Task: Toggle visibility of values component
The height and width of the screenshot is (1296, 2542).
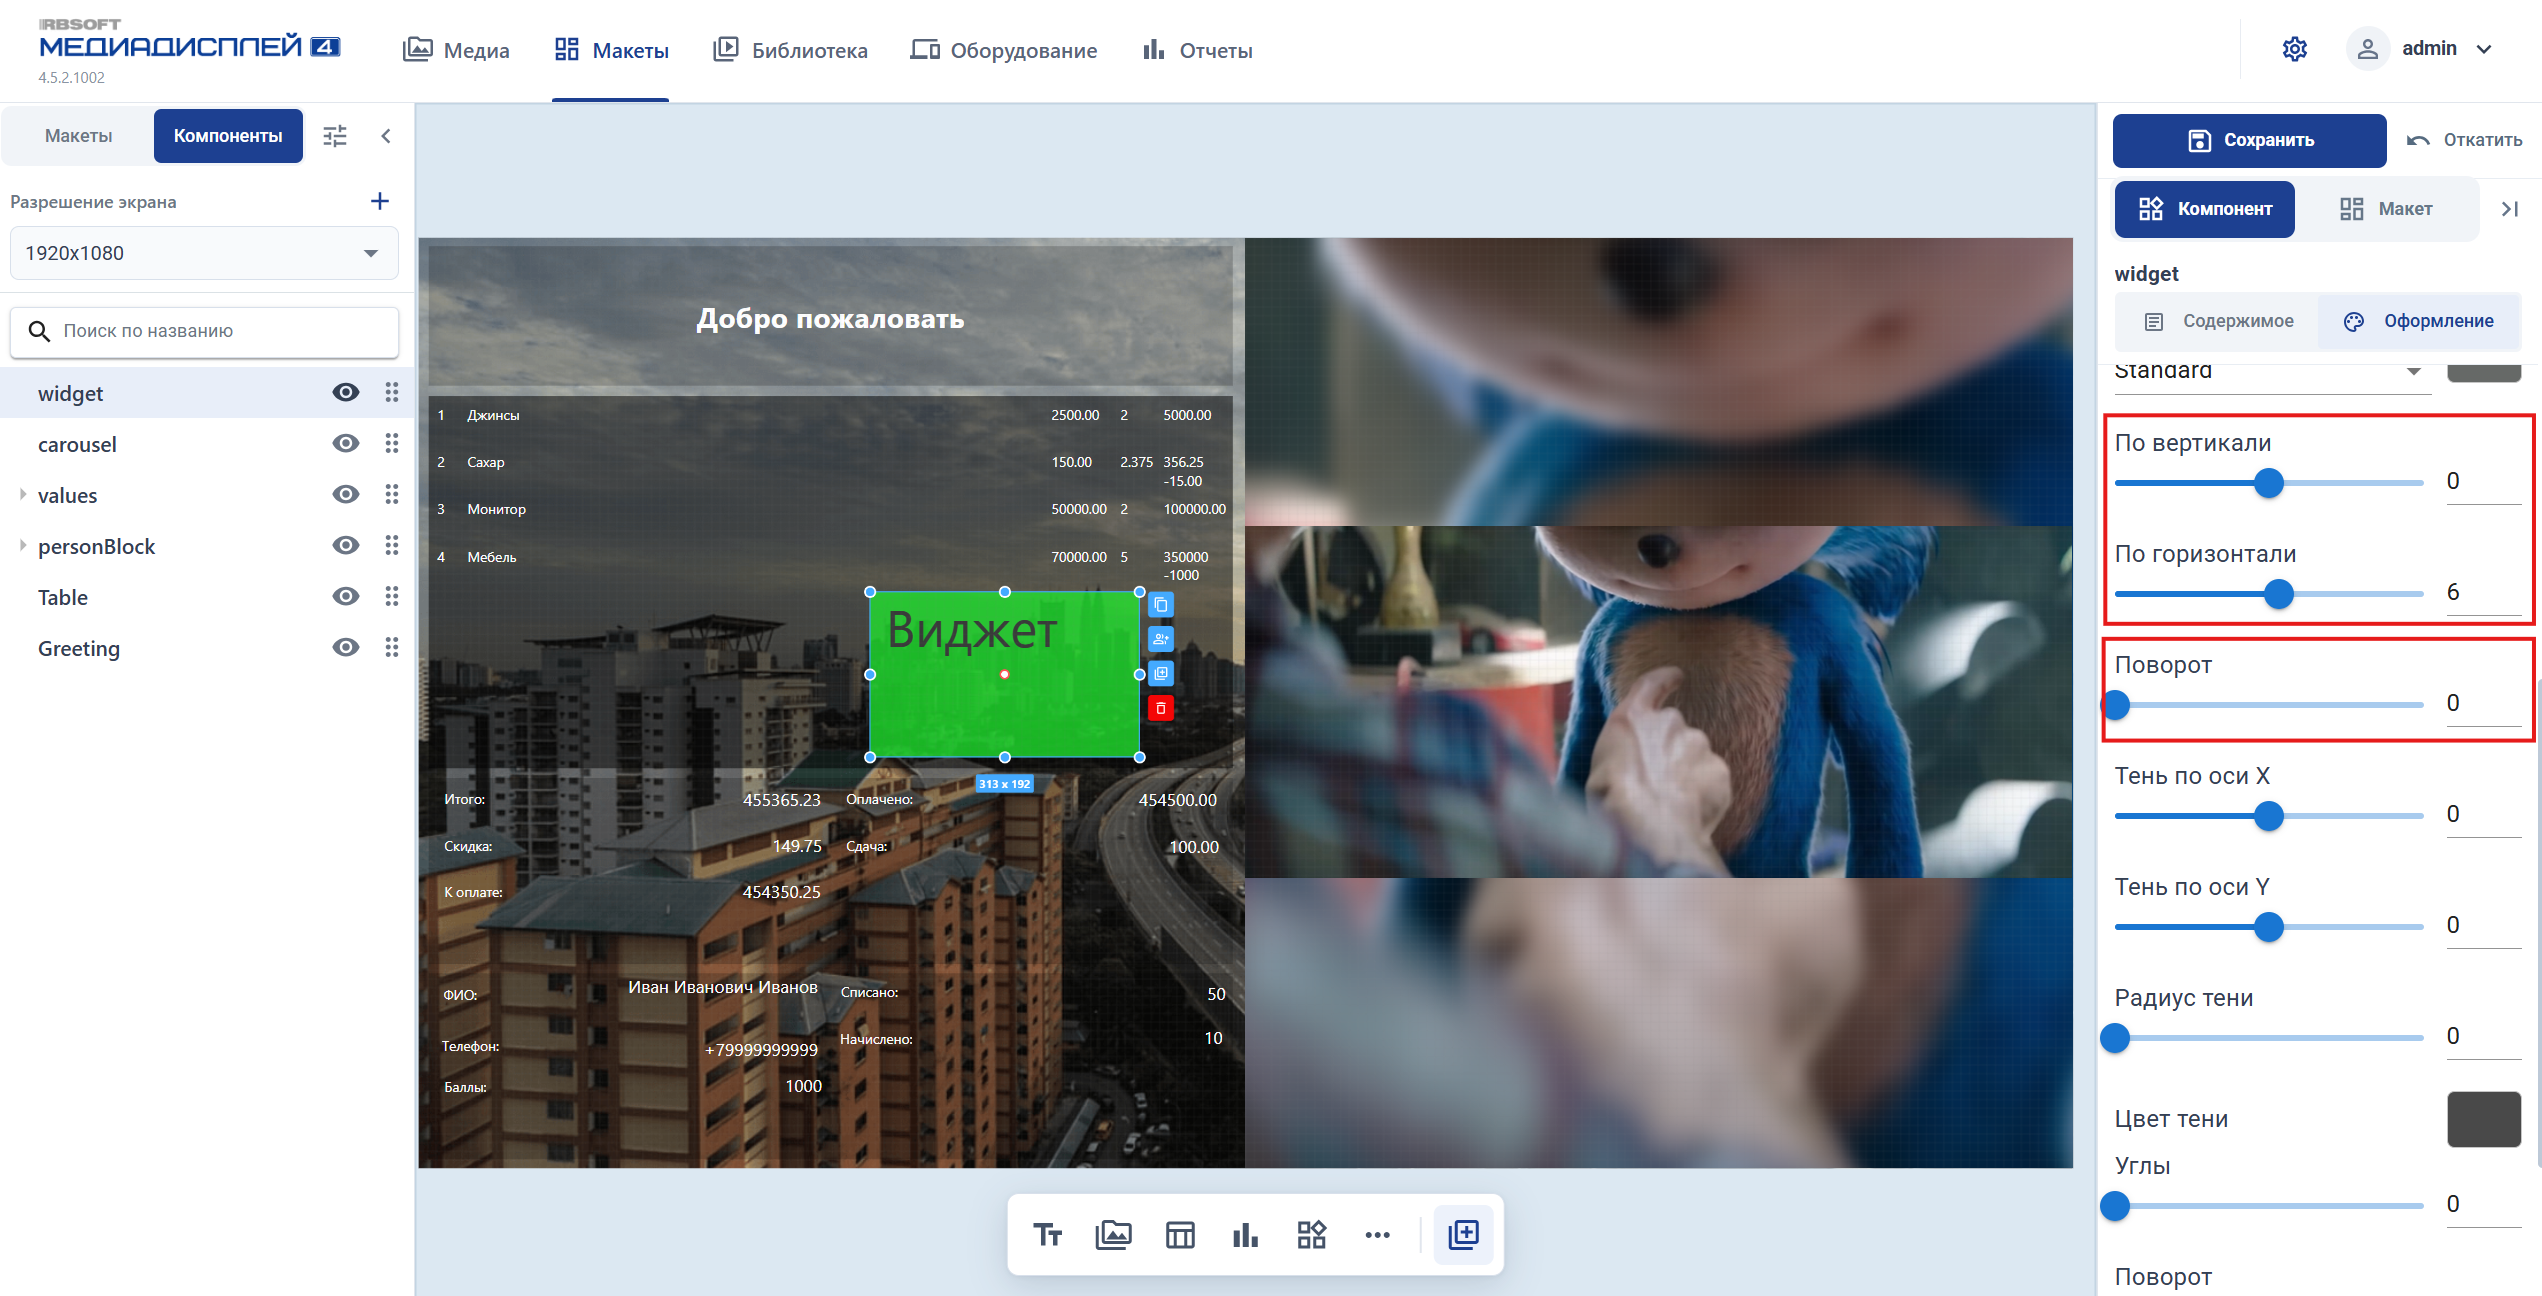Action: pyautogui.click(x=346, y=494)
